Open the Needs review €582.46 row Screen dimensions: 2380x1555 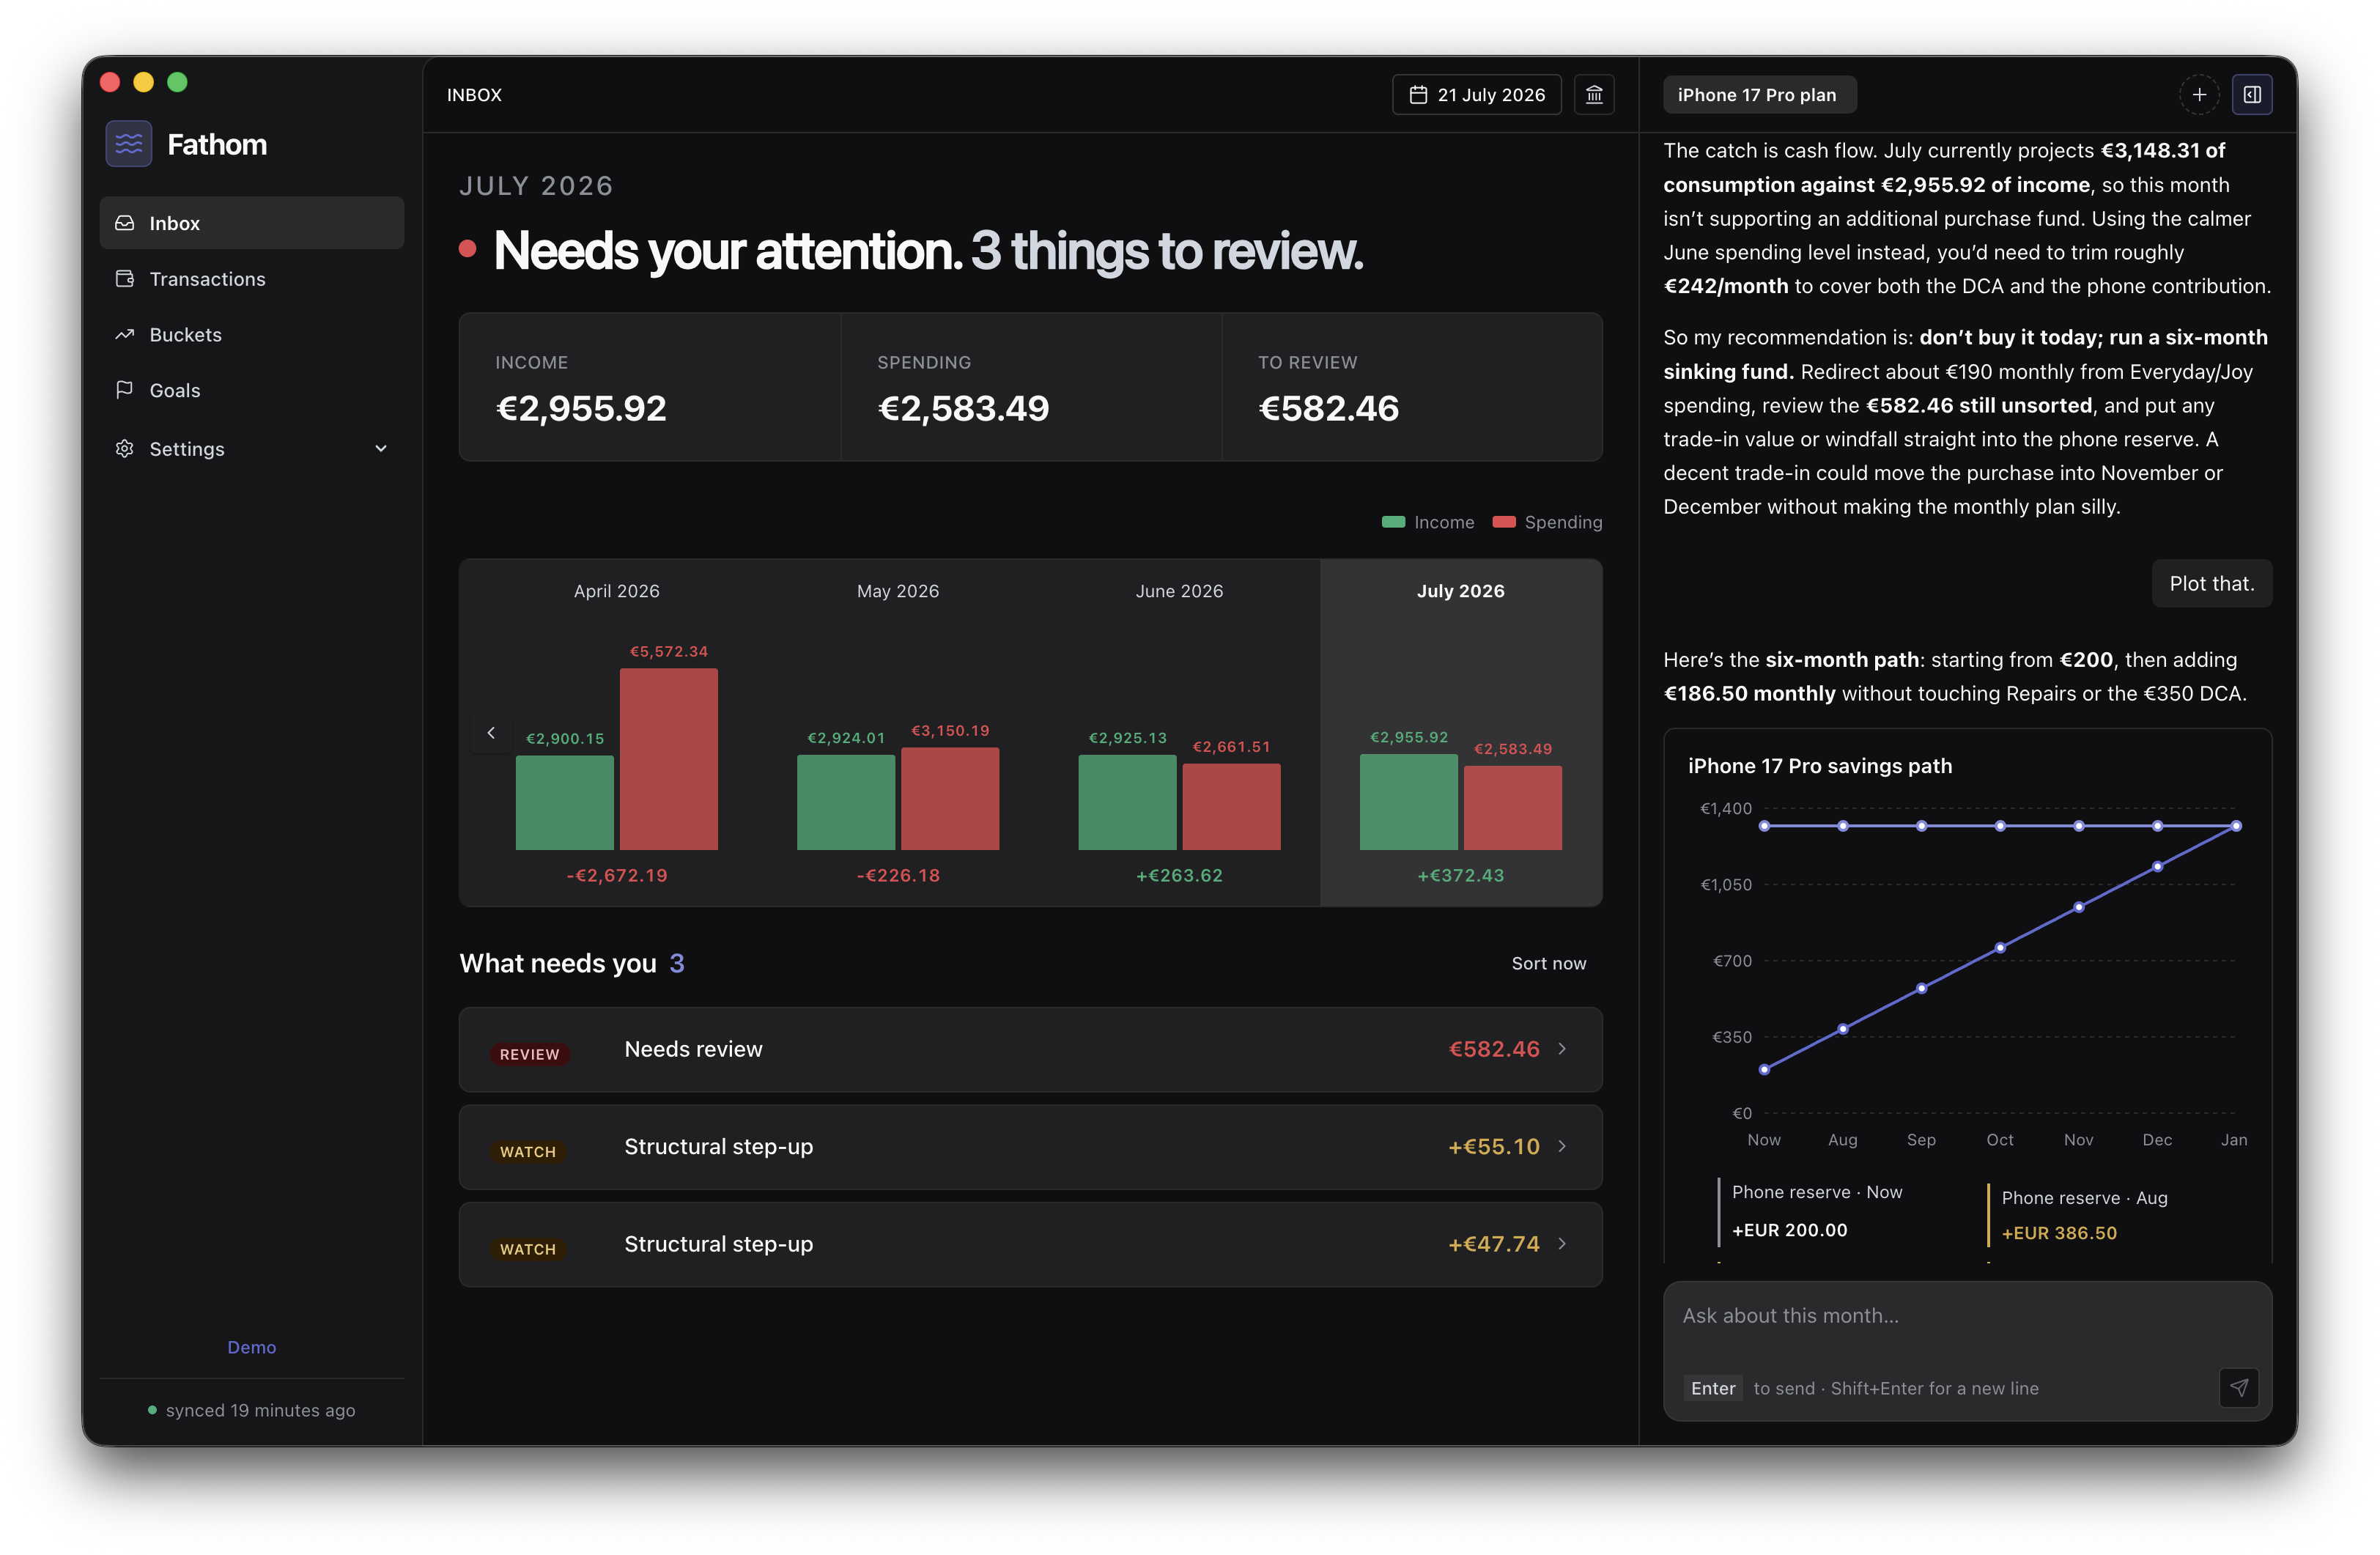[1030, 1049]
